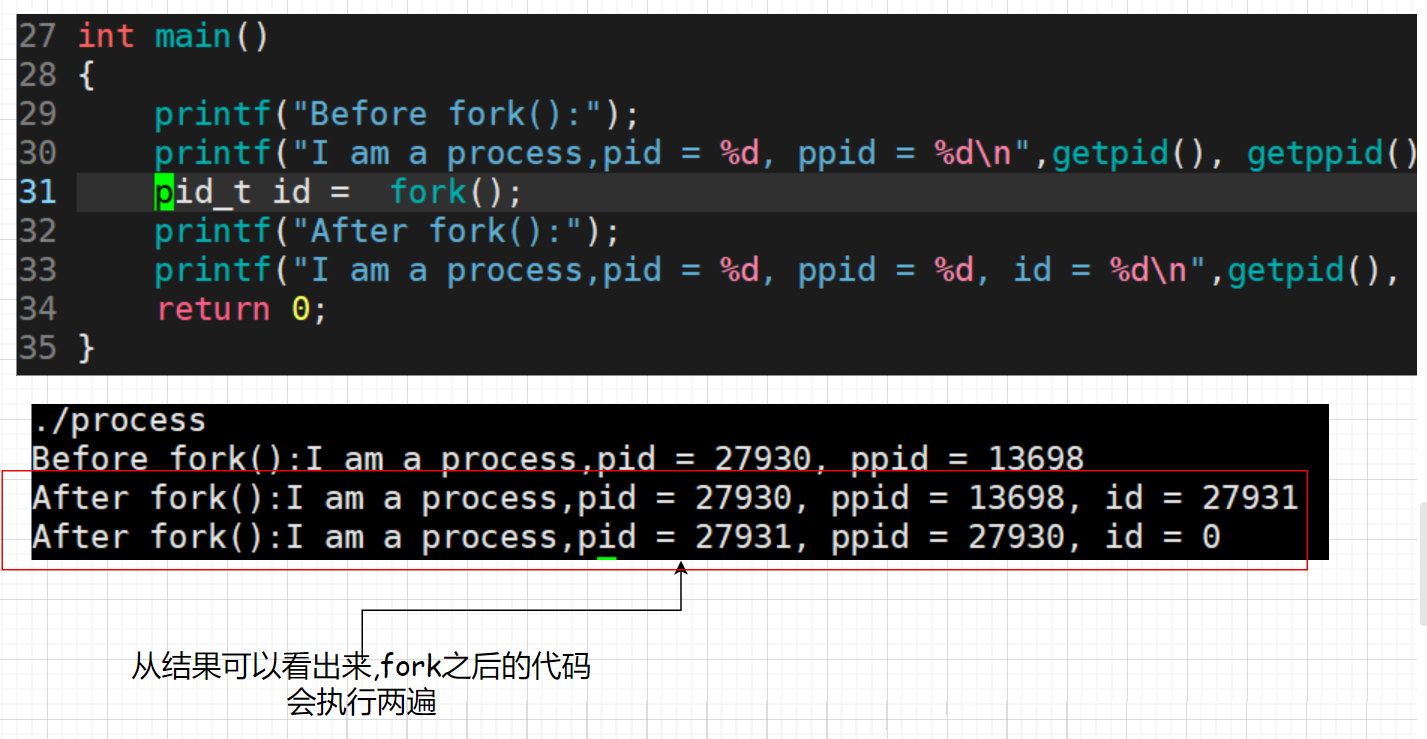Click the fork() call on line 31
Image resolution: width=1427 pixels, height=739 pixels.
[446, 192]
